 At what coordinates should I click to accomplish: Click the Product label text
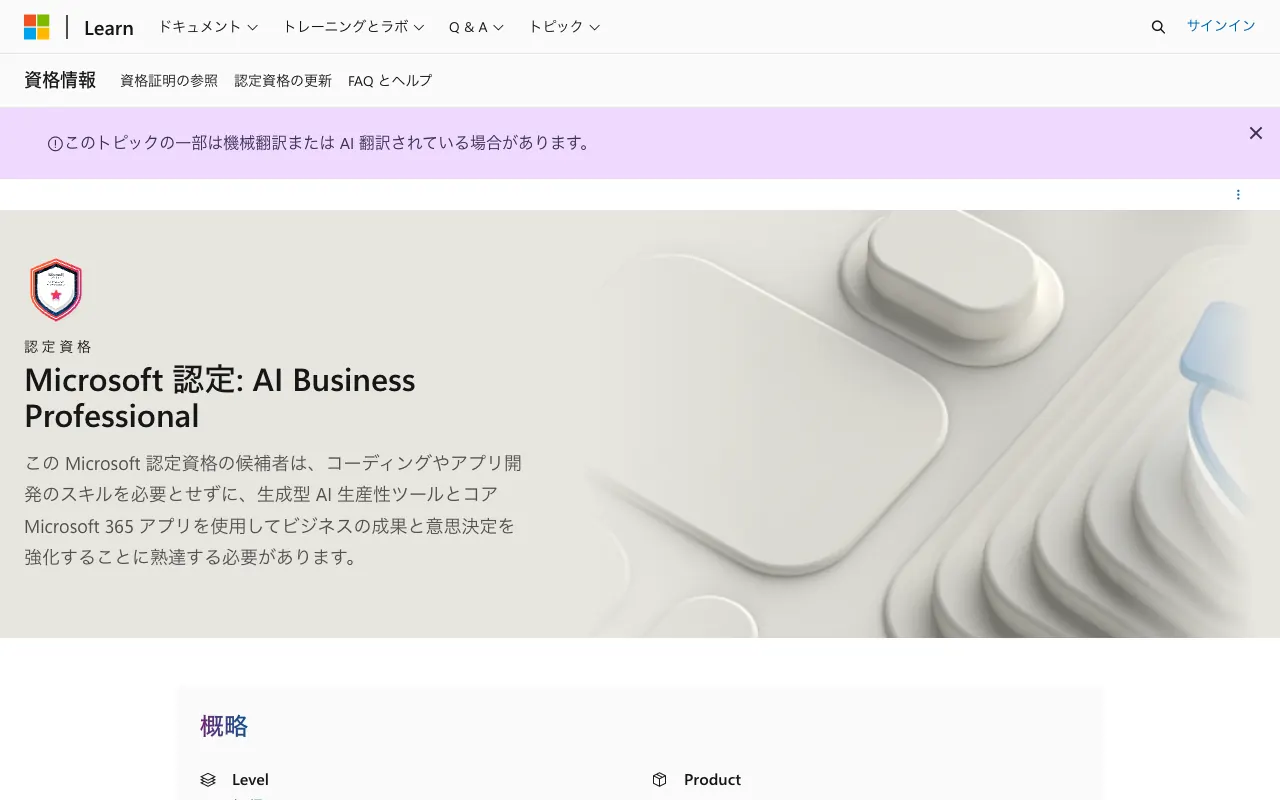[712, 780]
